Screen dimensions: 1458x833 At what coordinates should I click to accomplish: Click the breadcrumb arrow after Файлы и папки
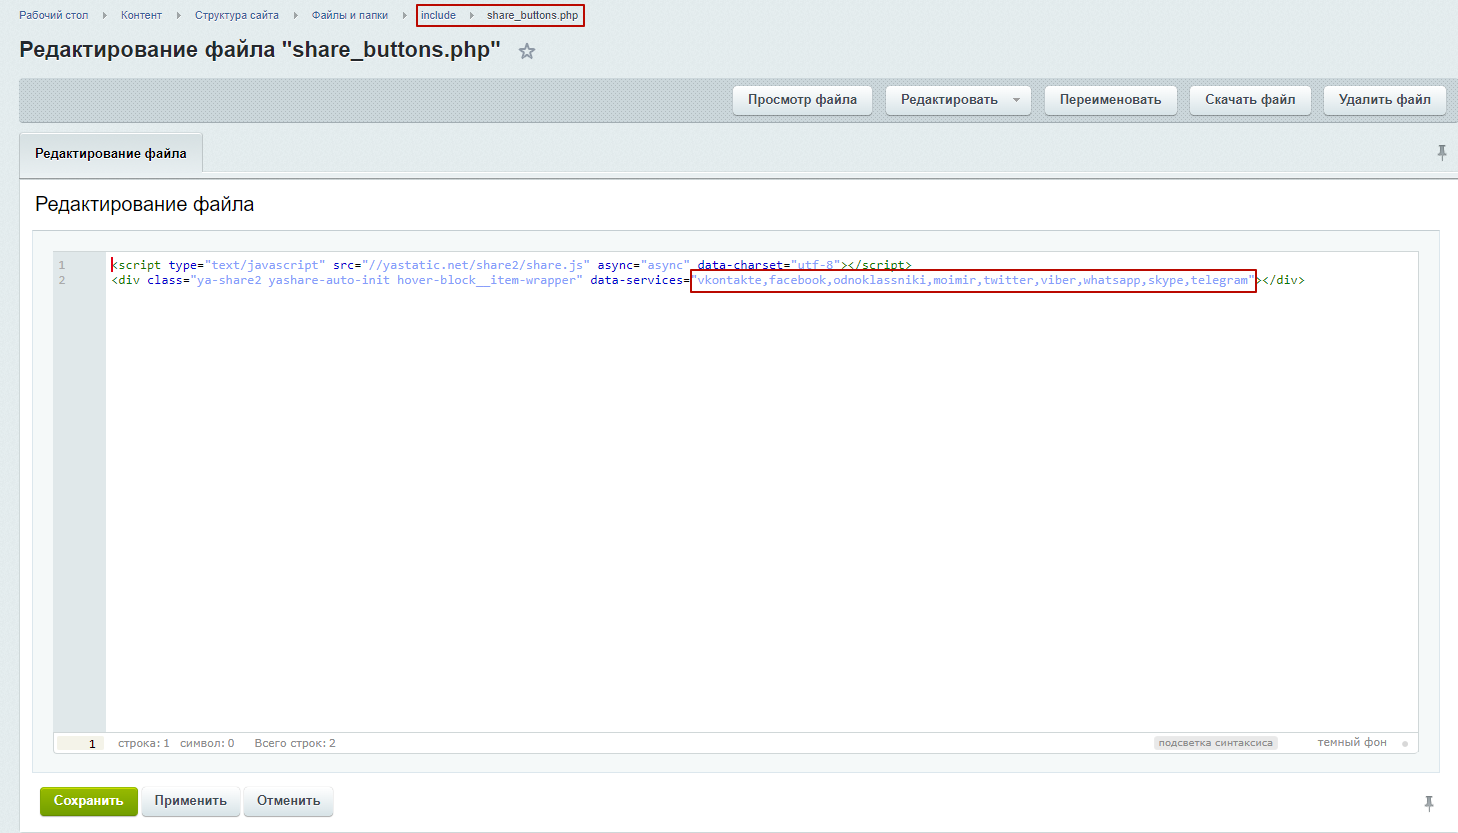404,15
